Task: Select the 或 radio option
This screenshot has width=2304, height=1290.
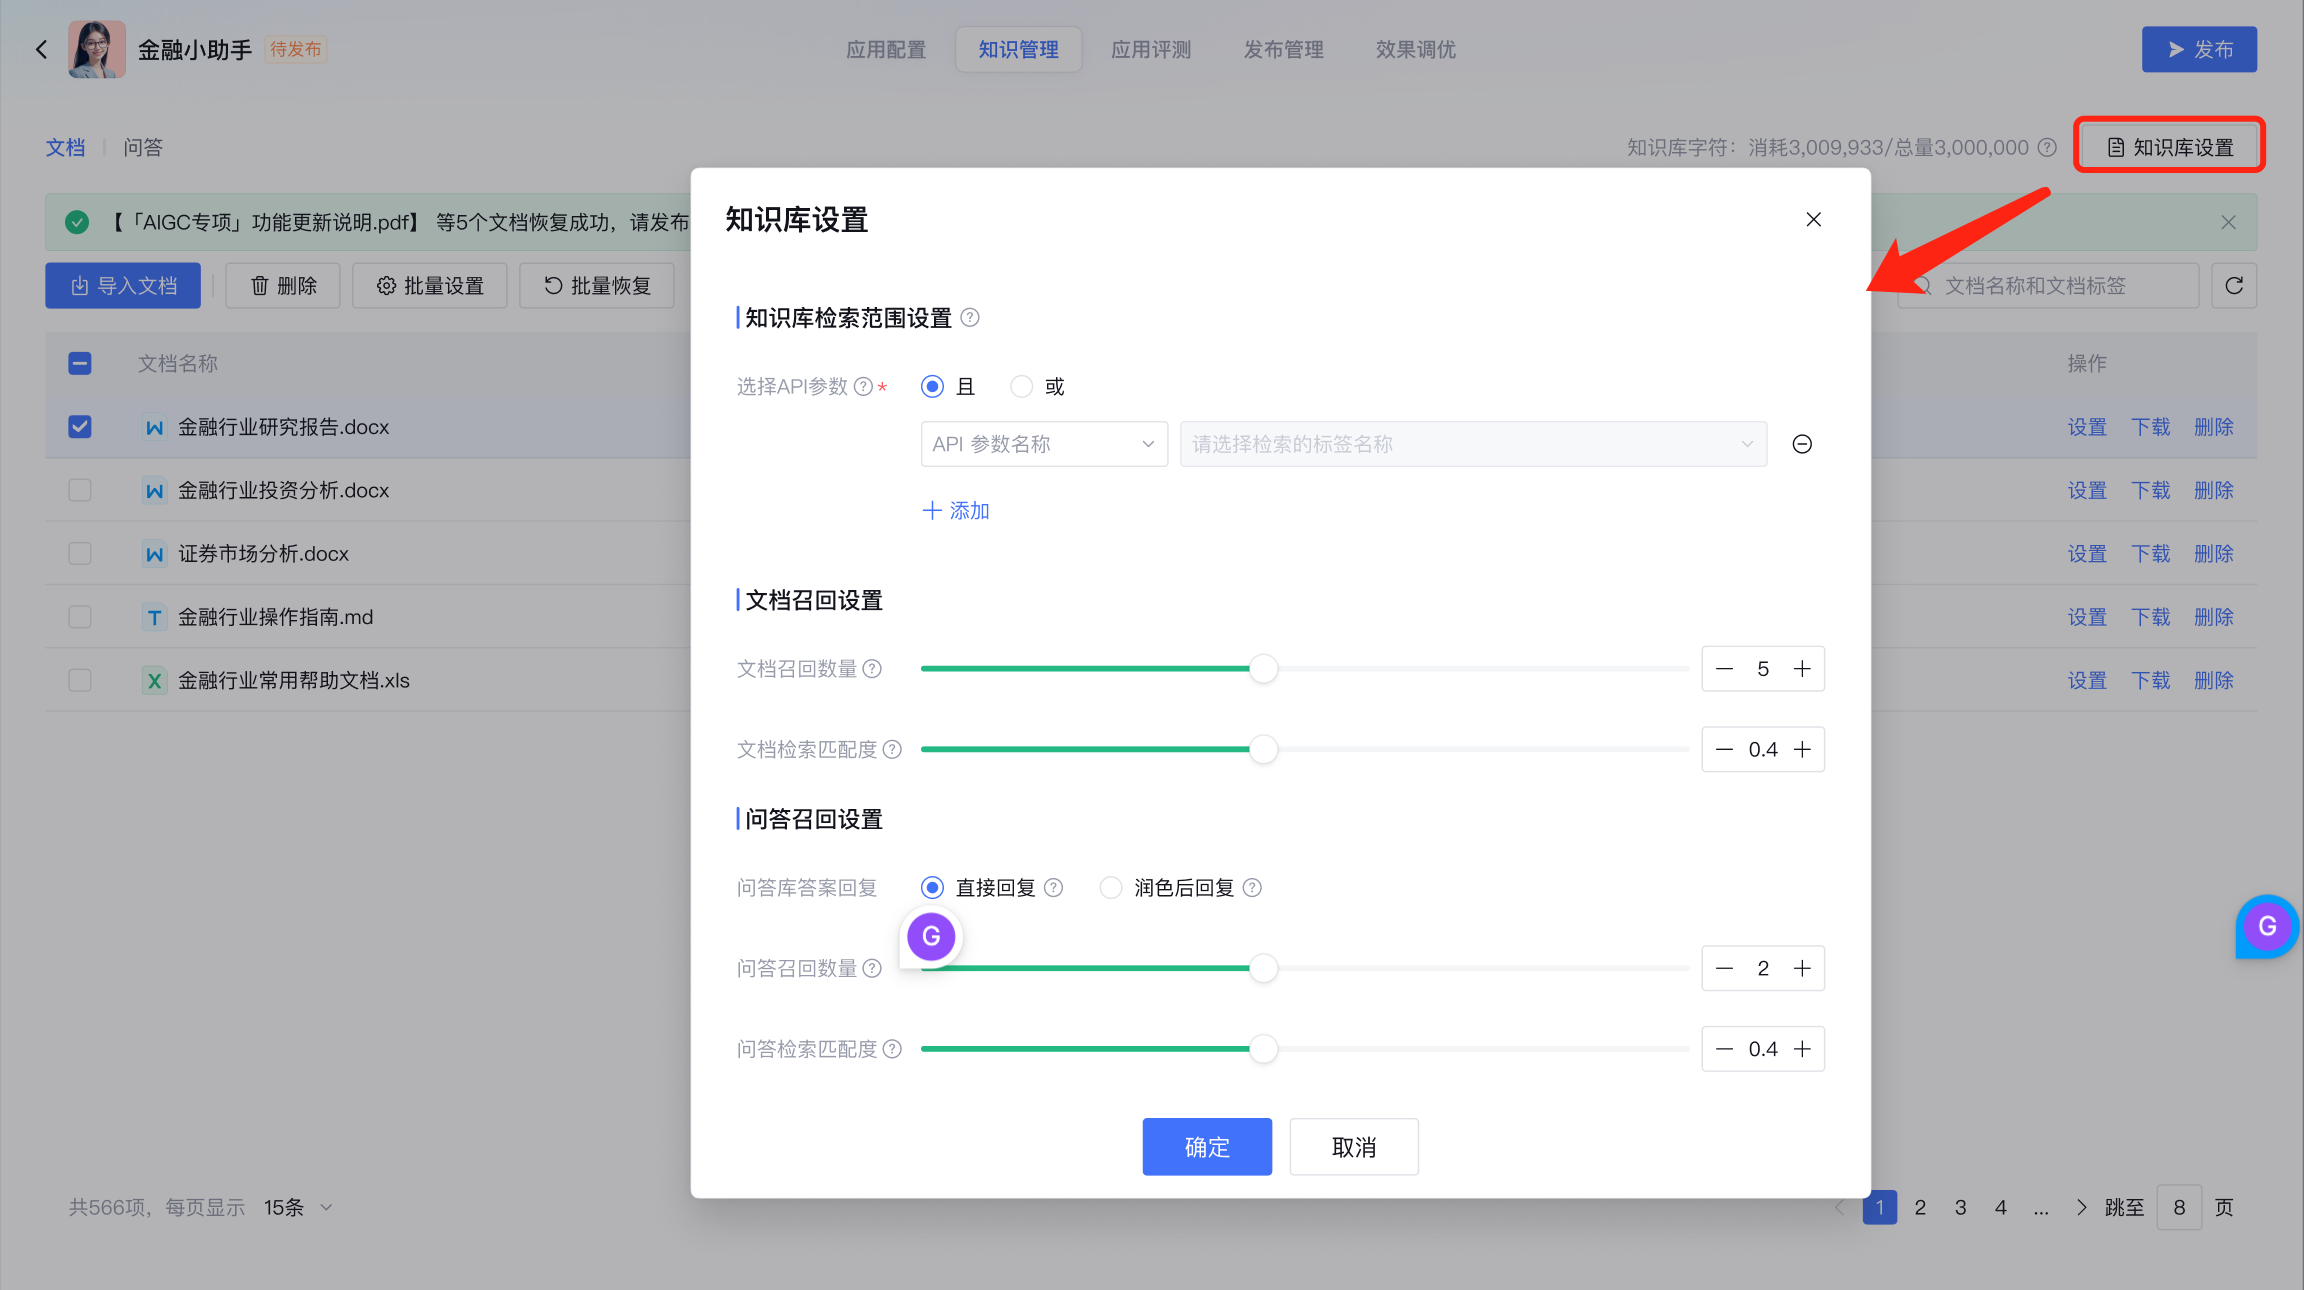Action: [x=1021, y=387]
